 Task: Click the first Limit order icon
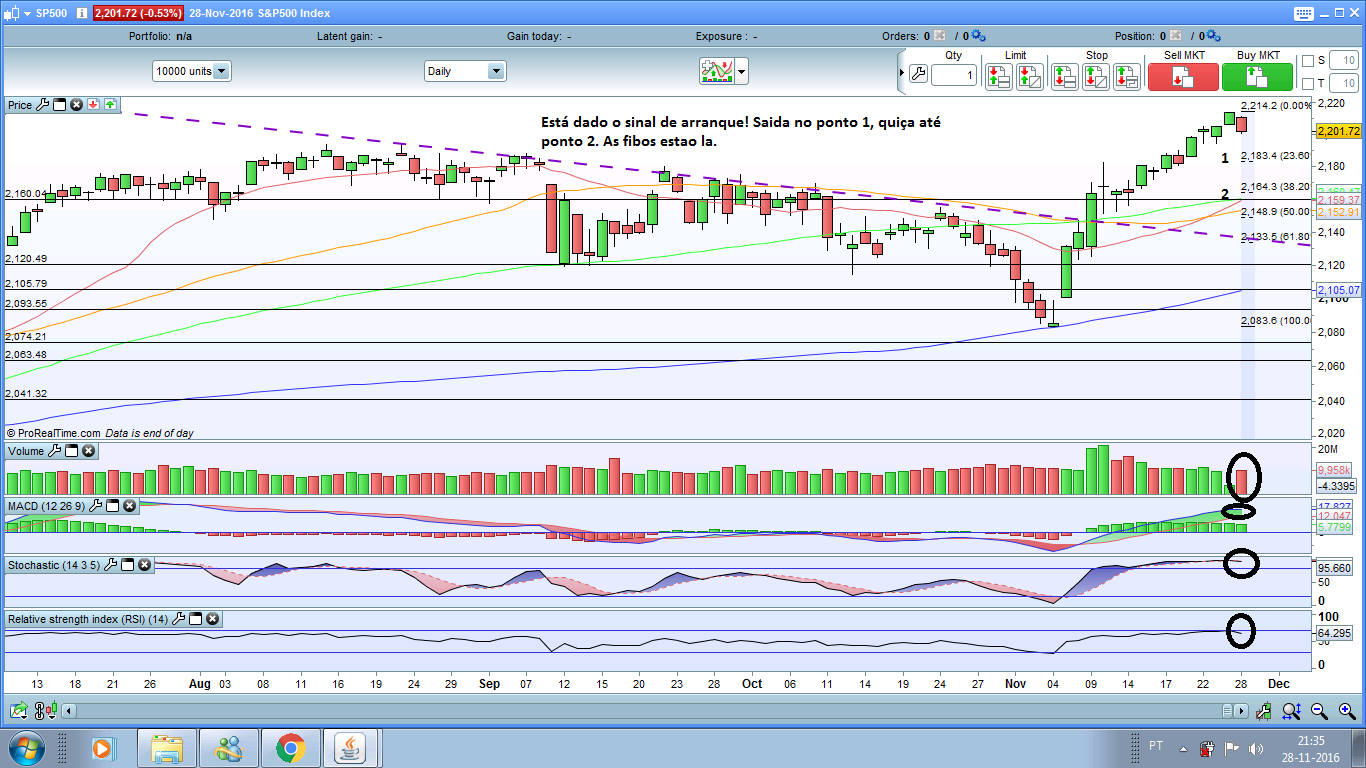(998, 77)
